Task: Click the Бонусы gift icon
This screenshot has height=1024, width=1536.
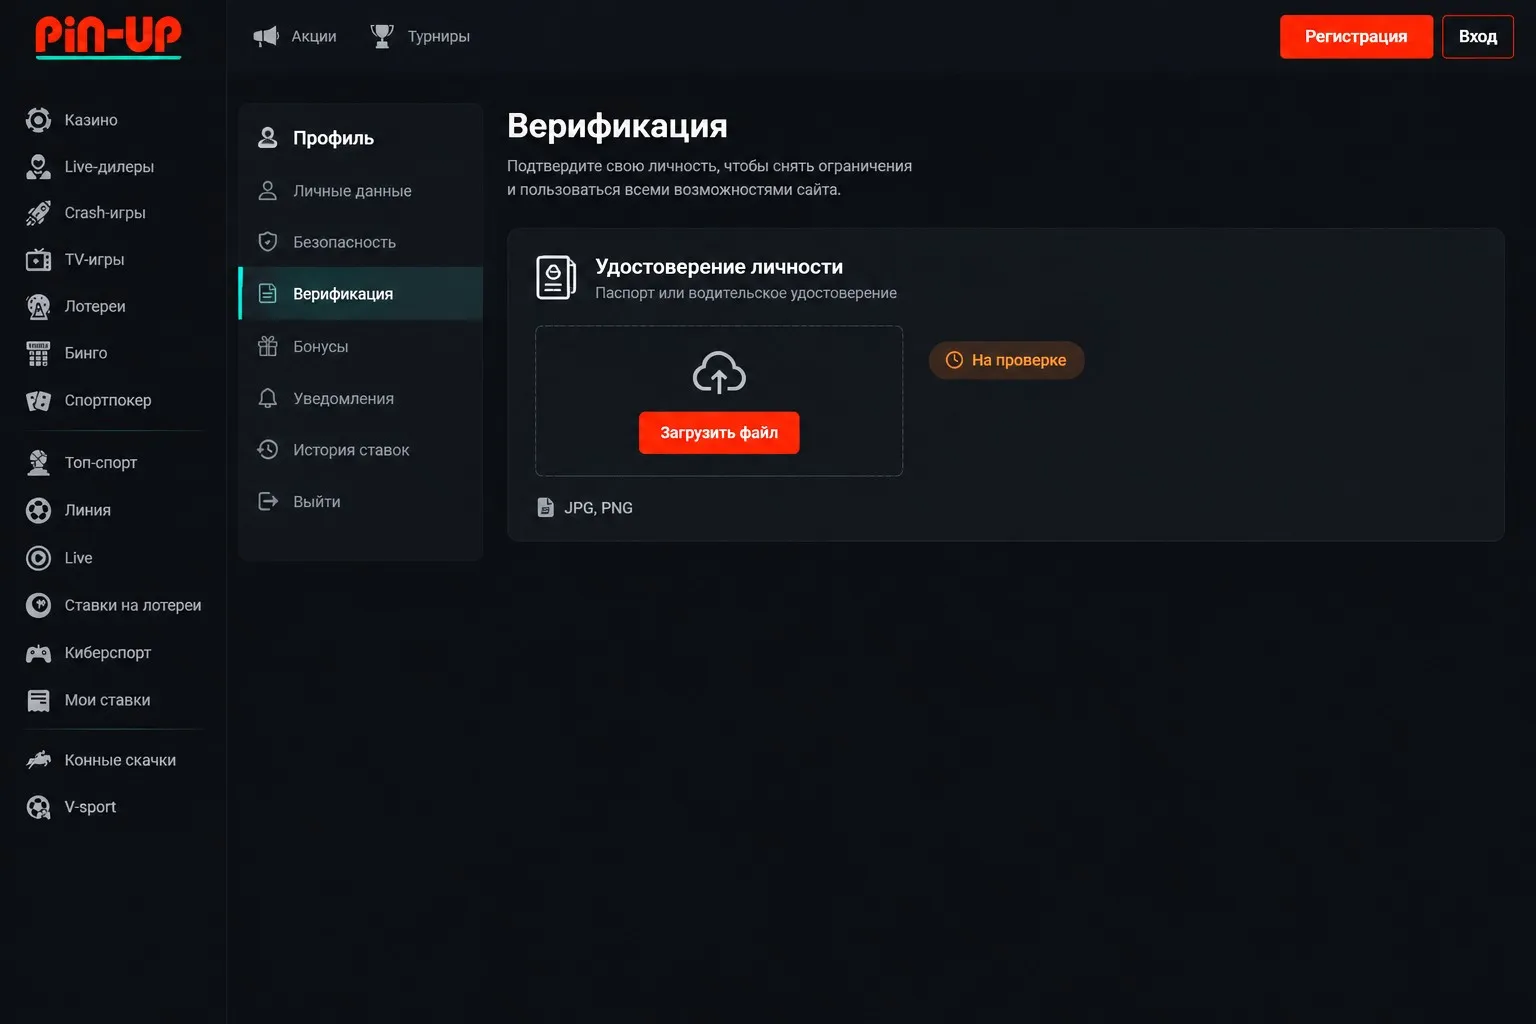Action: (267, 346)
